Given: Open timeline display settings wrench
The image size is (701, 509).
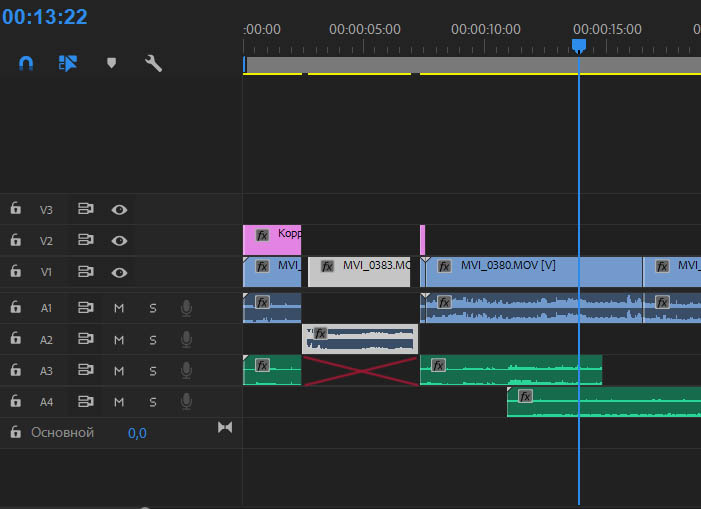Looking at the screenshot, I should (x=153, y=63).
